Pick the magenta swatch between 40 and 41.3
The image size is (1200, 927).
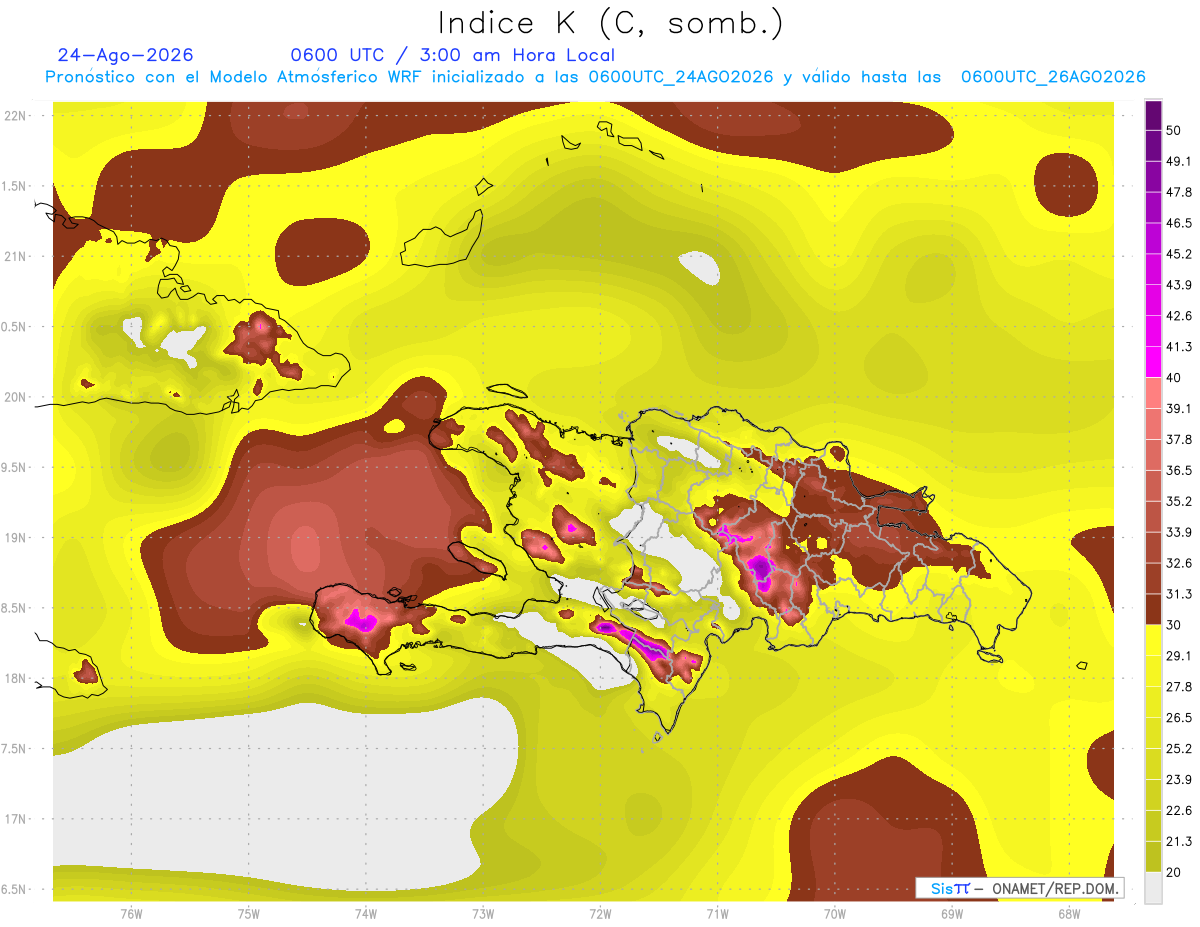pyautogui.click(x=1153, y=362)
